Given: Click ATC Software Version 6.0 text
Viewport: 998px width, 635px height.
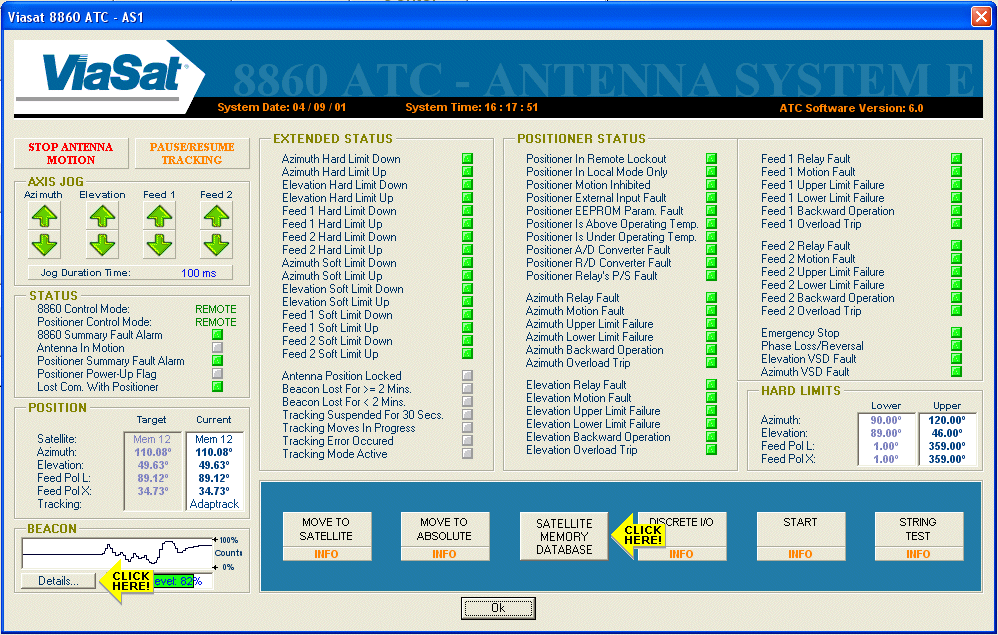Looking at the screenshot, I should (851, 108).
